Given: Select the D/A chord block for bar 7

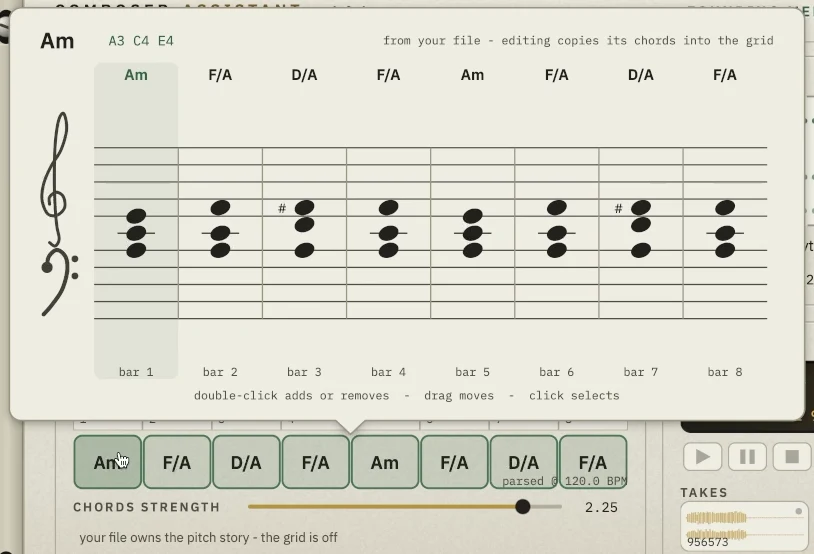Looking at the screenshot, I should 523,462.
